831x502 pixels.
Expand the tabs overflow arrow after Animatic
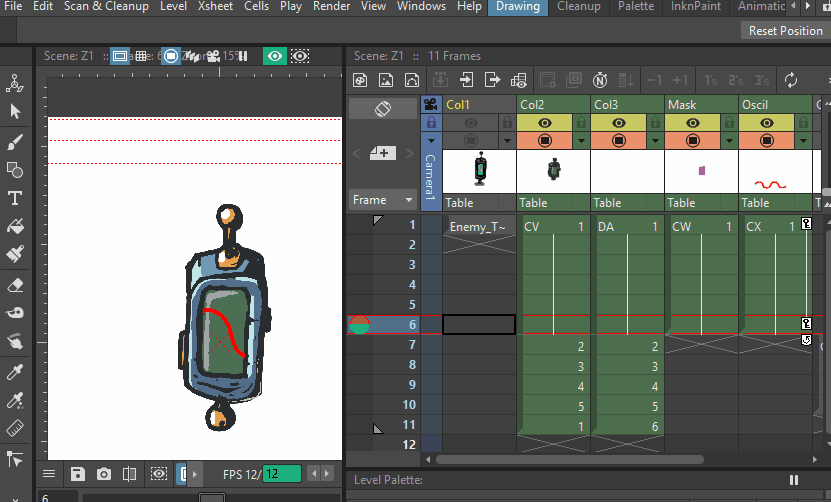tap(807, 7)
